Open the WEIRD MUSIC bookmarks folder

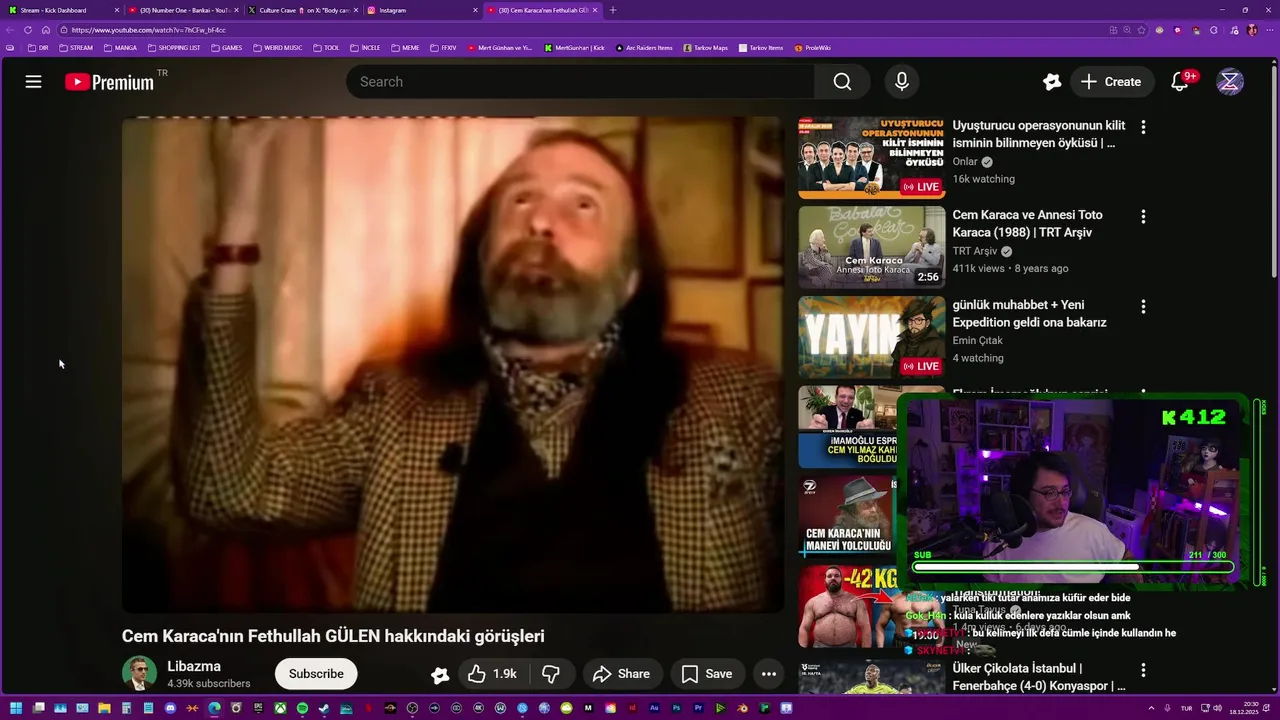tap(278, 47)
